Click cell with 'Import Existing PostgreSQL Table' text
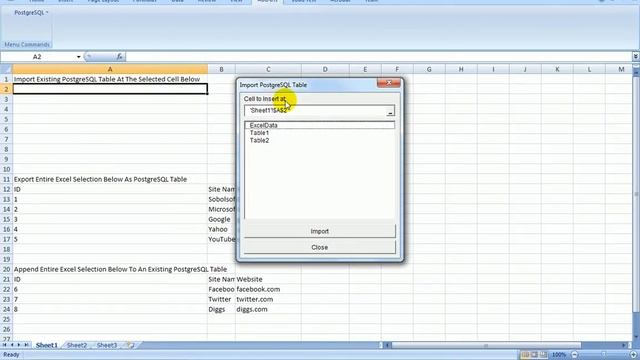640x360 pixels. click(x=110, y=79)
